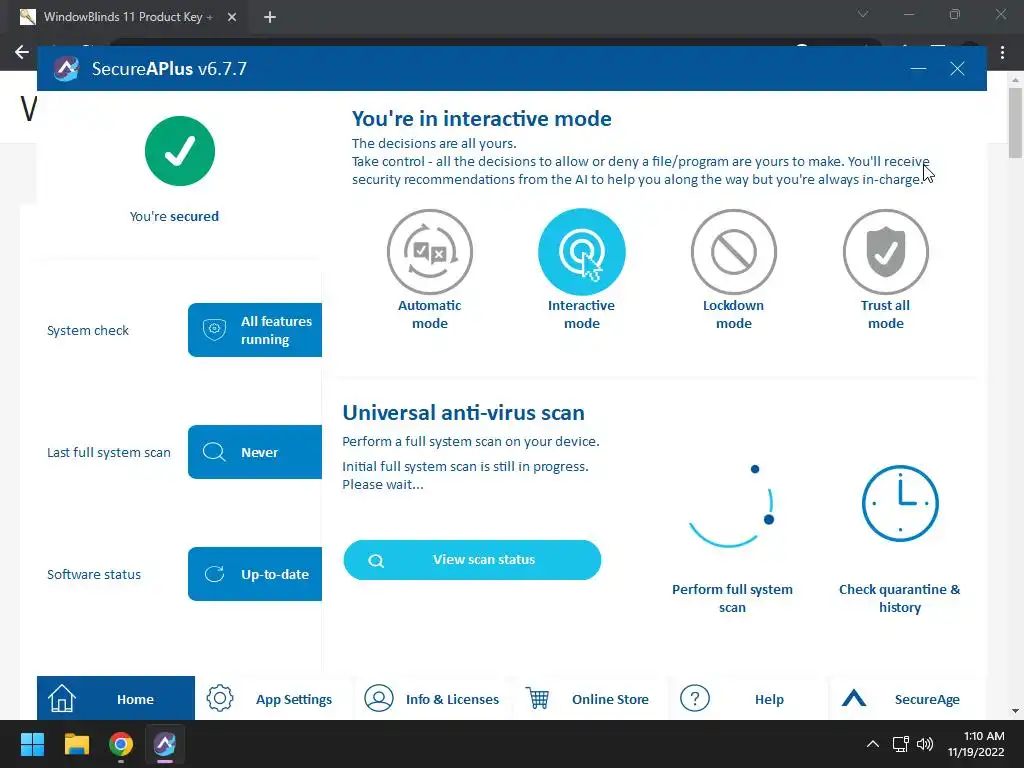Click the Home house icon
1024x768 pixels.
(62, 698)
